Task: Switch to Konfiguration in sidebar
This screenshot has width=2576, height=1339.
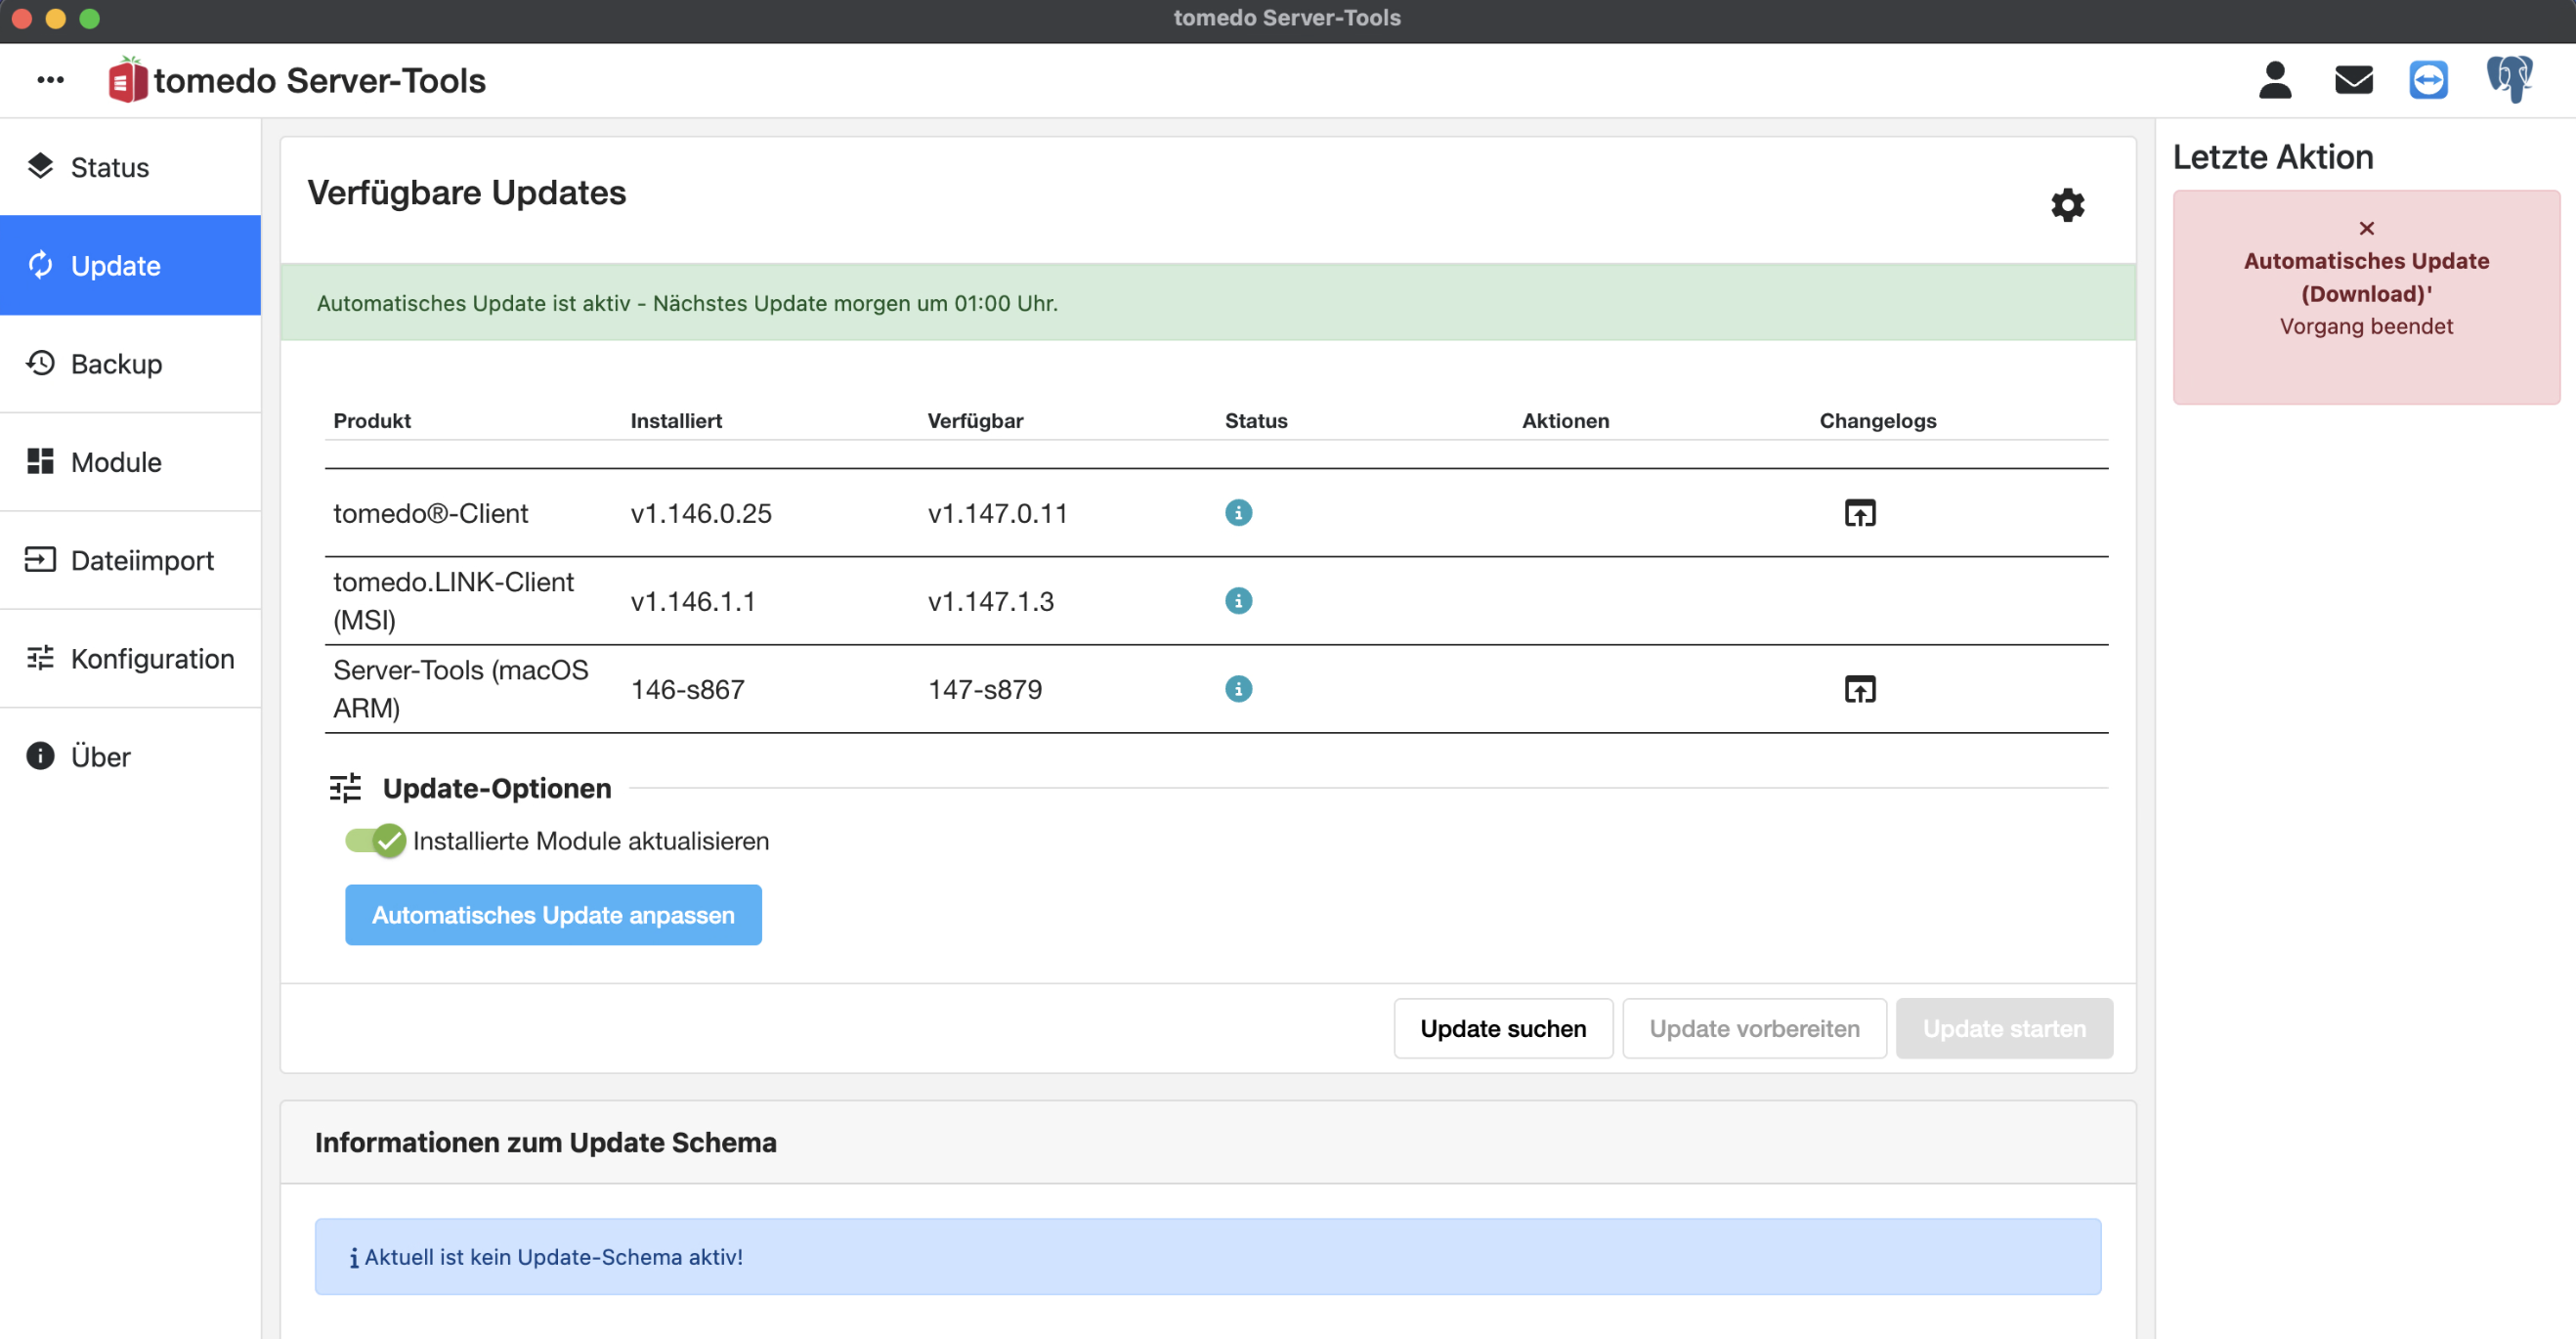Action: [x=130, y=659]
